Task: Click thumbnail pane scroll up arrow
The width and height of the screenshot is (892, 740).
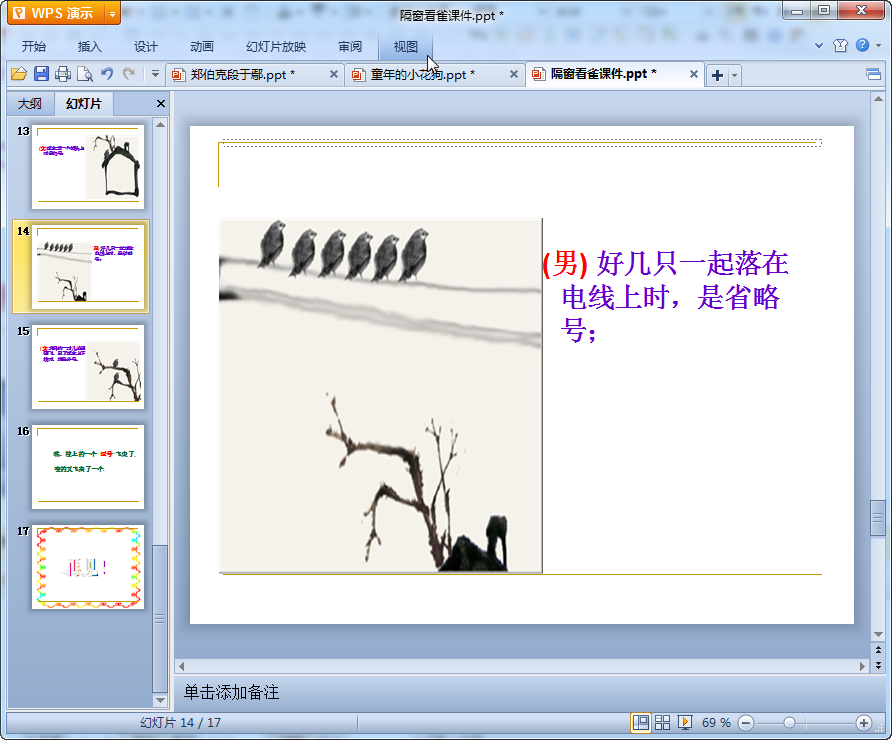Action: click(x=160, y=125)
